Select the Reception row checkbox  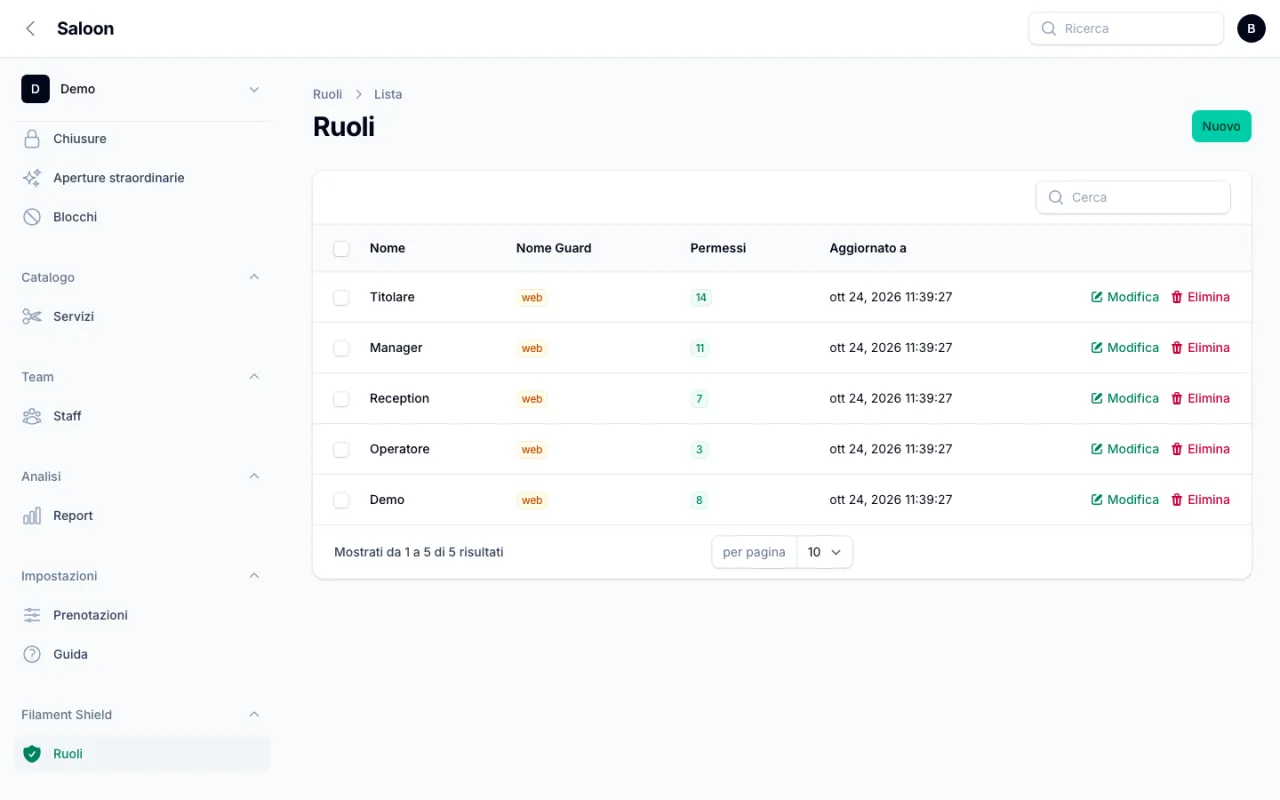click(341, 398)
